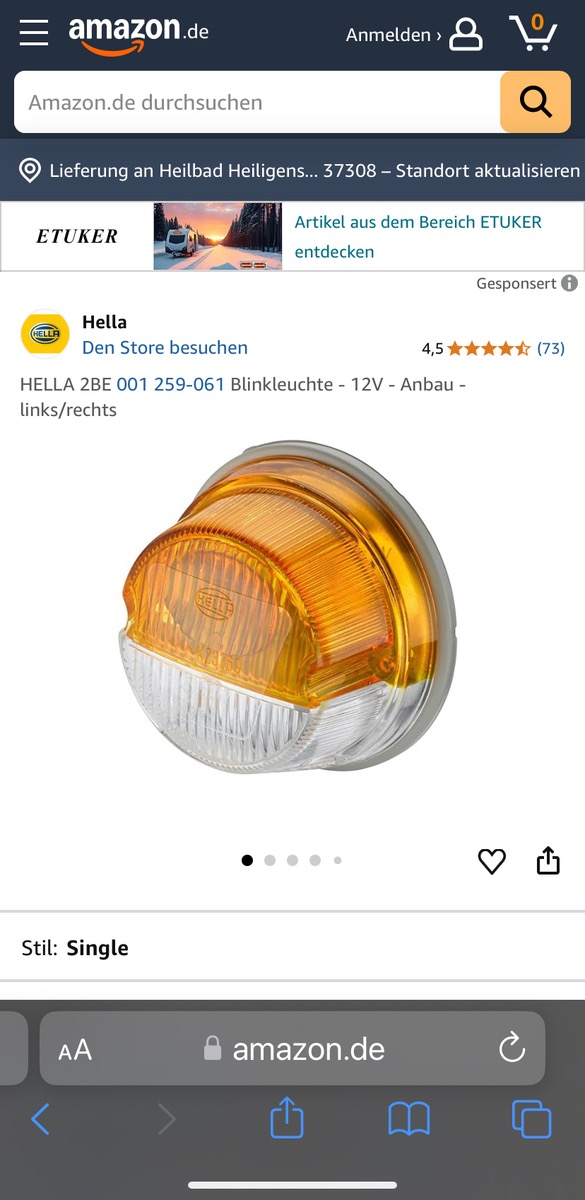Expand the Stil: Single selector
This screenshot has height=1200, width=585.
[292, 948]
